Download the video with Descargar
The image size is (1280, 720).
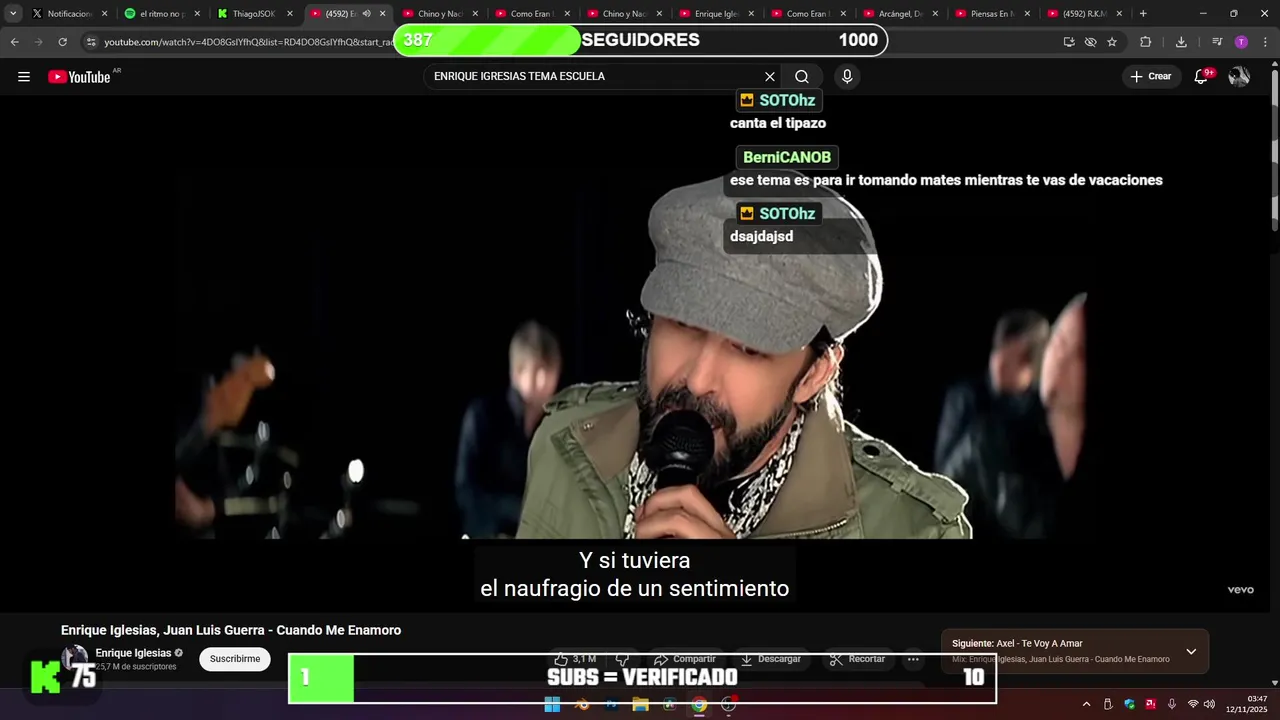(x=771, y=659)
